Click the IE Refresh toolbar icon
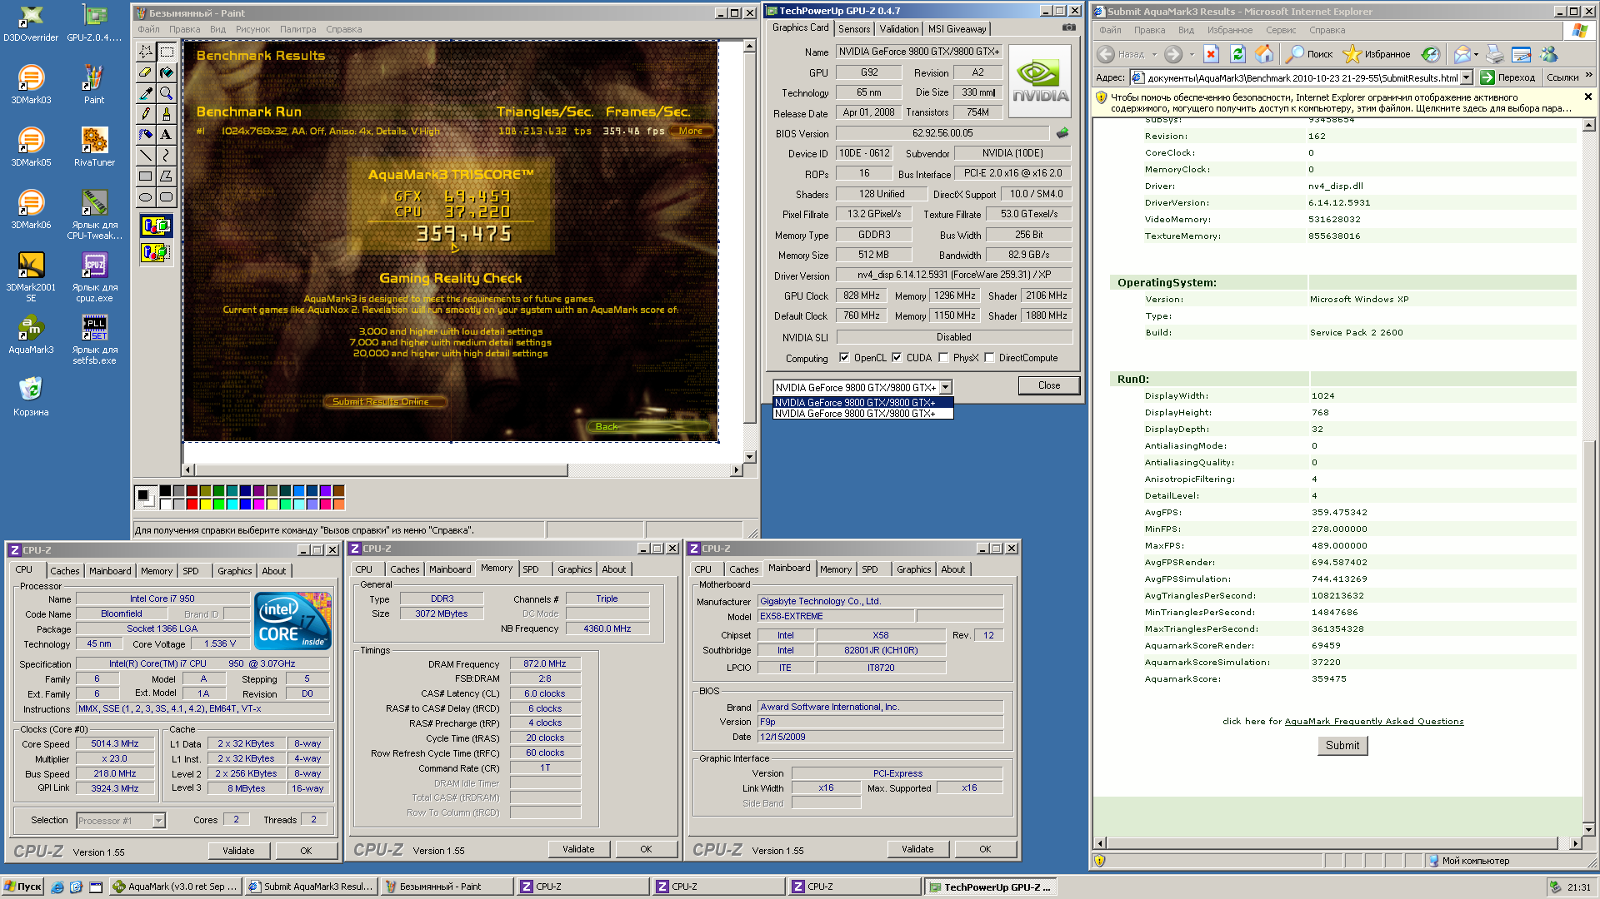The height and width of the screenshot is (899, 1600). click(x=1237, y=54)
